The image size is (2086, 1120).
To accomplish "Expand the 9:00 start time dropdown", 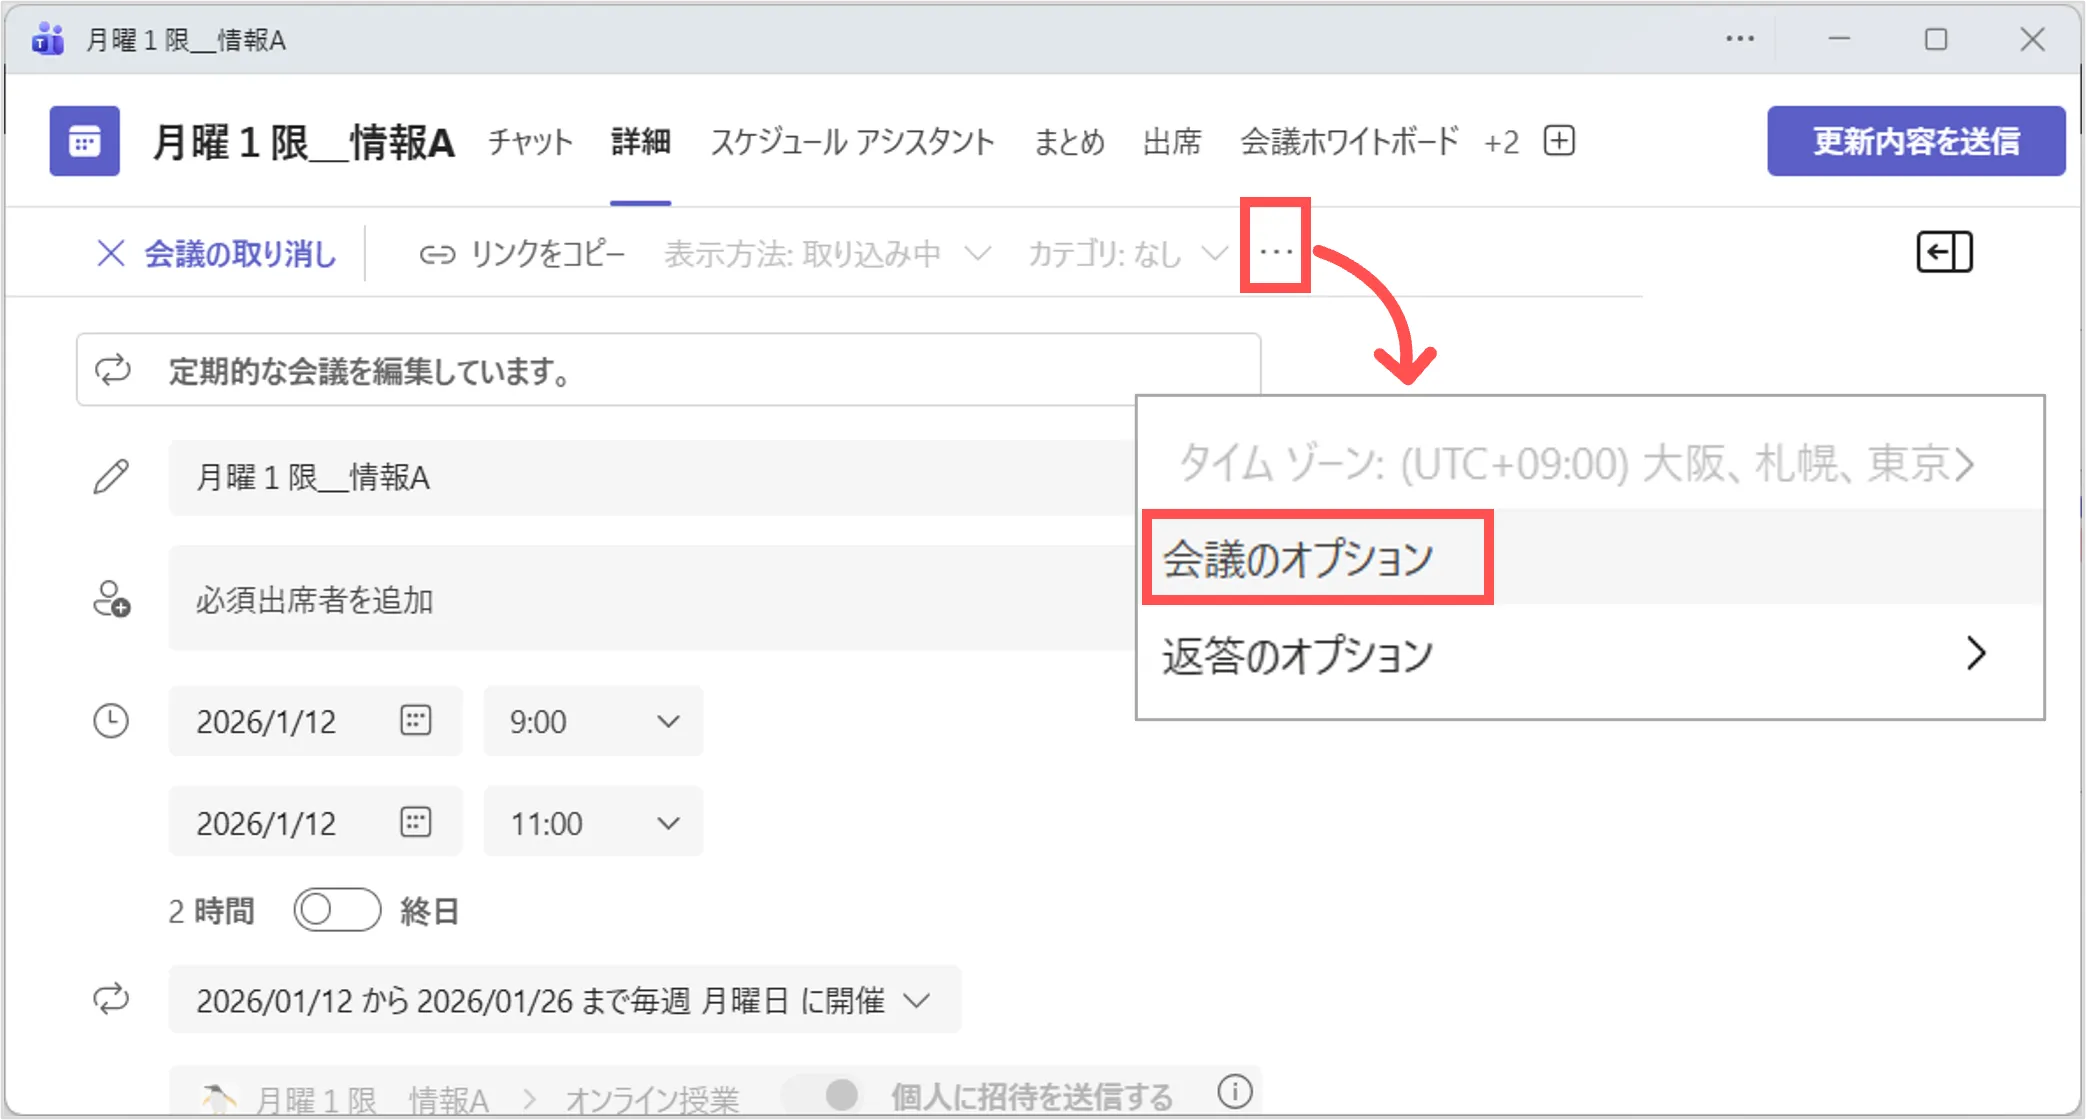I will tap(594, 721).
